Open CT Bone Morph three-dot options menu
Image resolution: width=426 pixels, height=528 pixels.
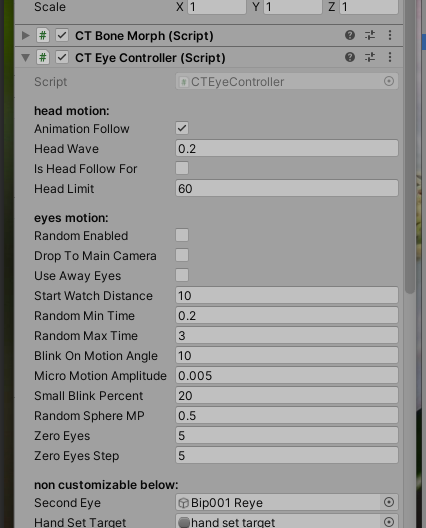(390, 35)
